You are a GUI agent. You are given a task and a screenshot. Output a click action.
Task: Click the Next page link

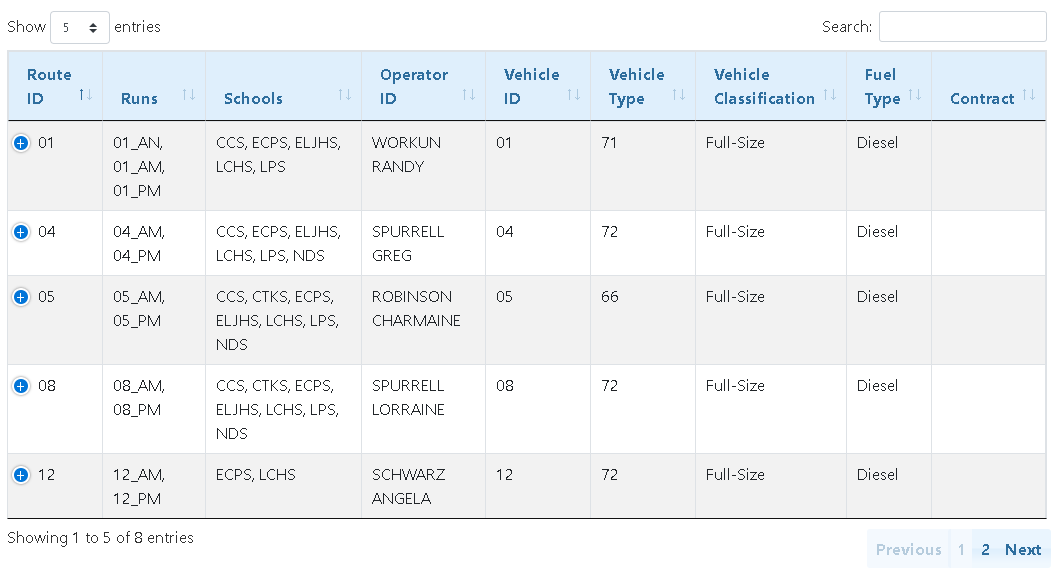click(1023, 549)
